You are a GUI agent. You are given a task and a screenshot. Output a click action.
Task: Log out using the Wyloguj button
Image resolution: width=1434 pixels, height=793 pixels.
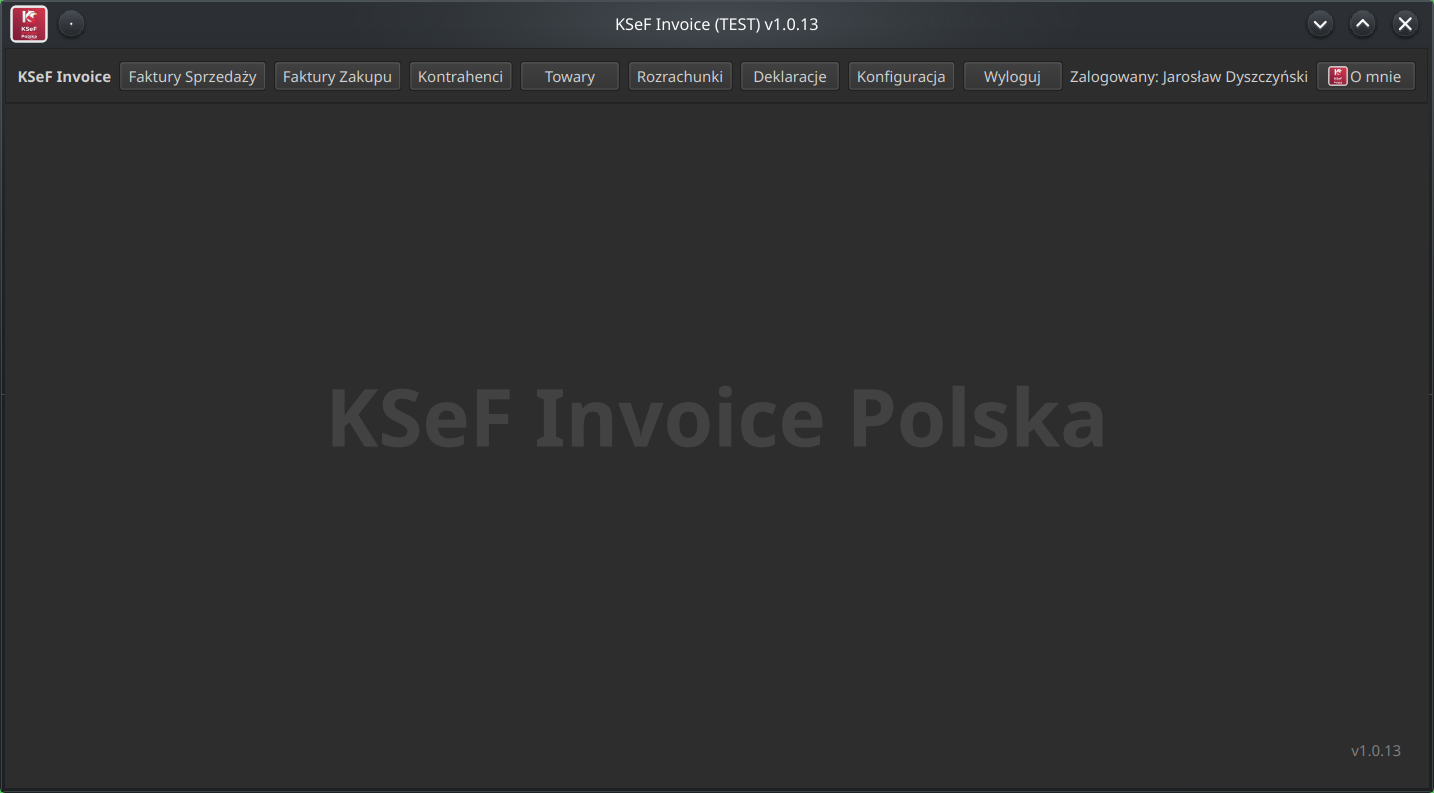[1012, 75]
